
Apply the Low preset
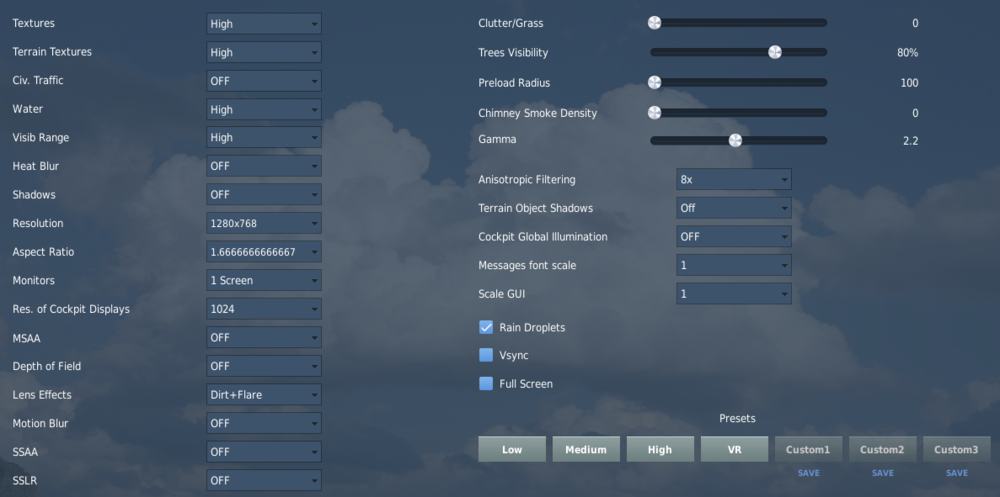[x=512, y=449]
